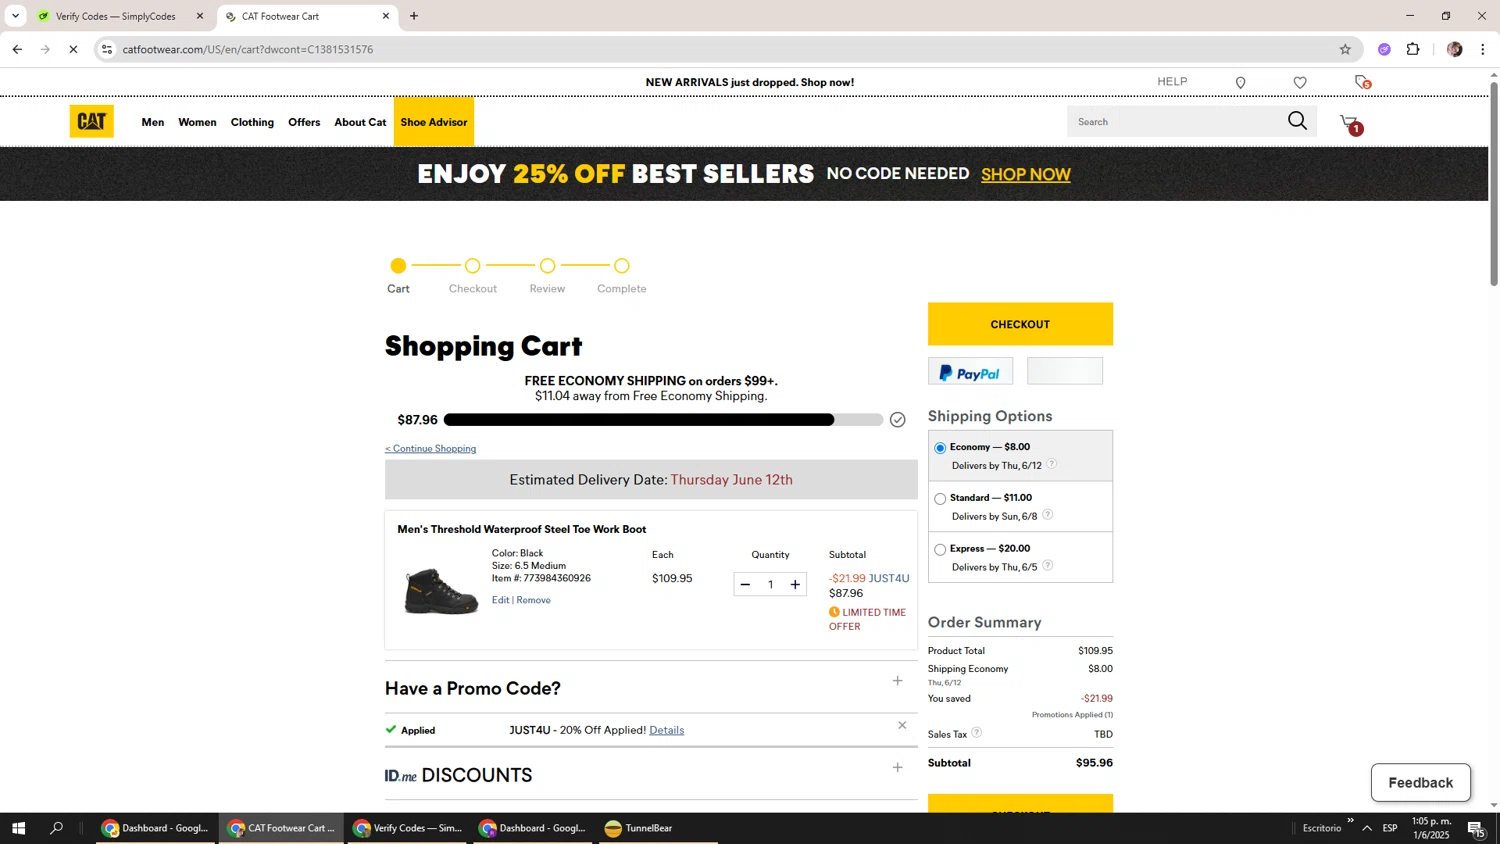
Task: Select Standard $11.00 shipping option
Action: (x=940, y=499)
